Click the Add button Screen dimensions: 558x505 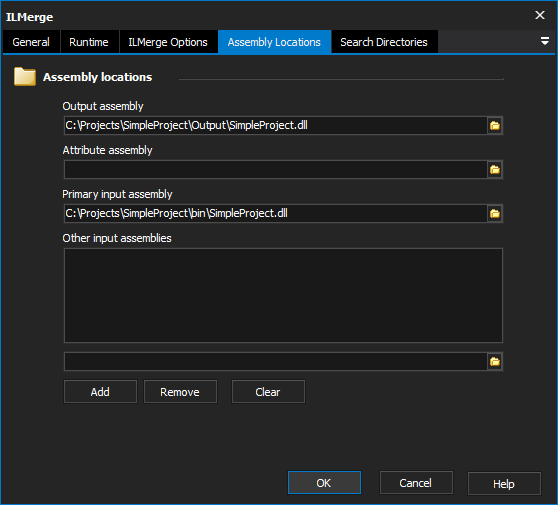tap(100, 392)
